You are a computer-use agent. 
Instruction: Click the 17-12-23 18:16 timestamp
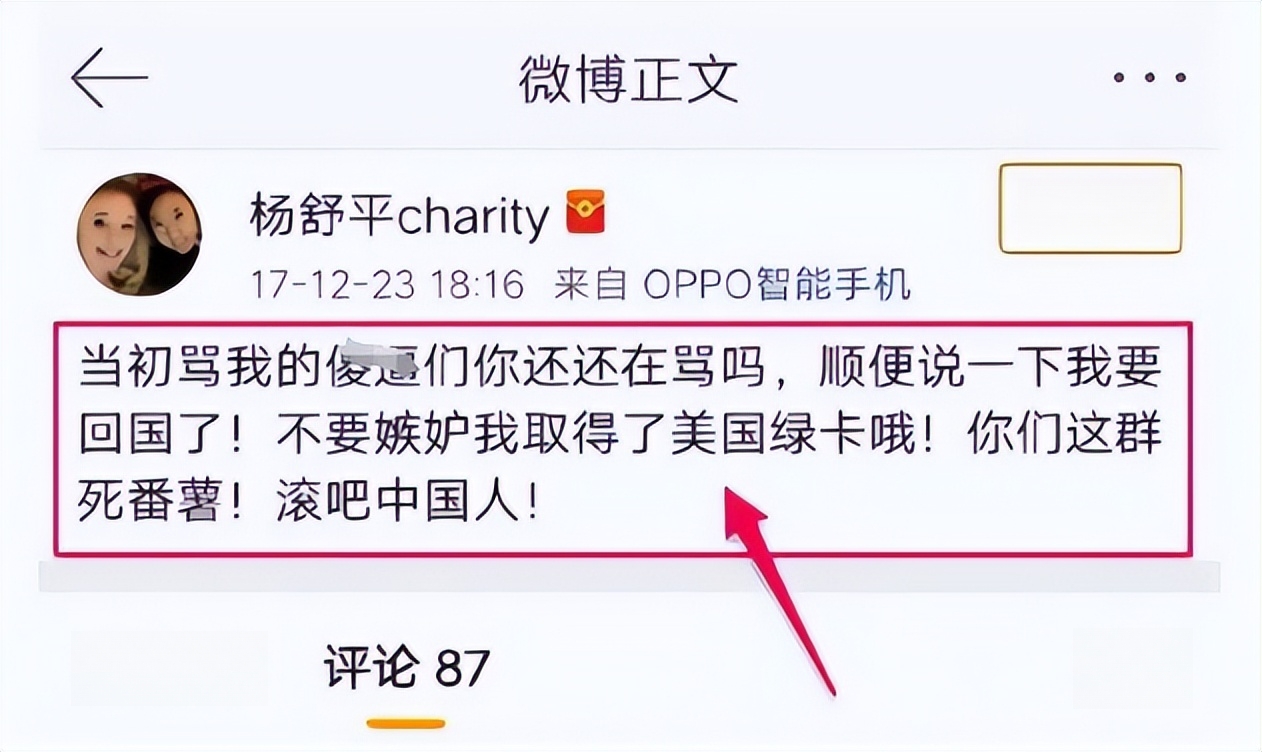click(x=387, y=285)
